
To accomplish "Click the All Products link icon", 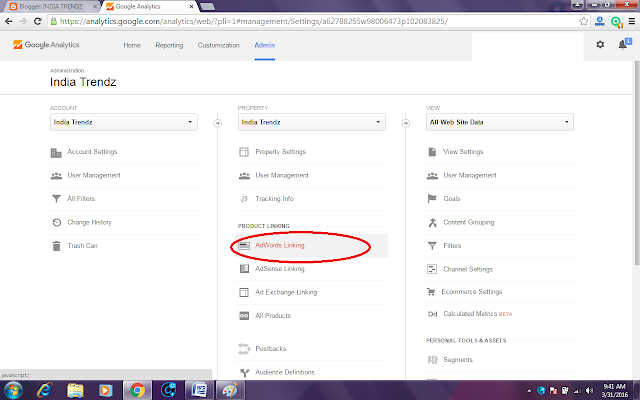I will (x=244, y=316).
